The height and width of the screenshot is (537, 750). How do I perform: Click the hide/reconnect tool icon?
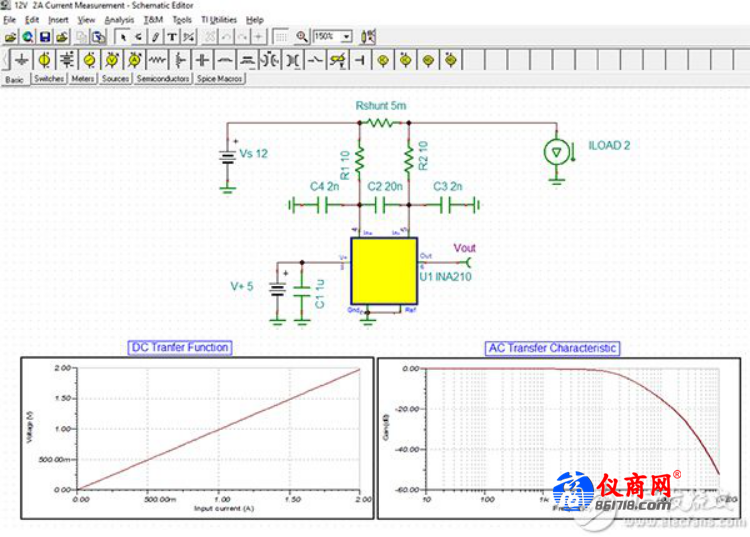point(188,37)
